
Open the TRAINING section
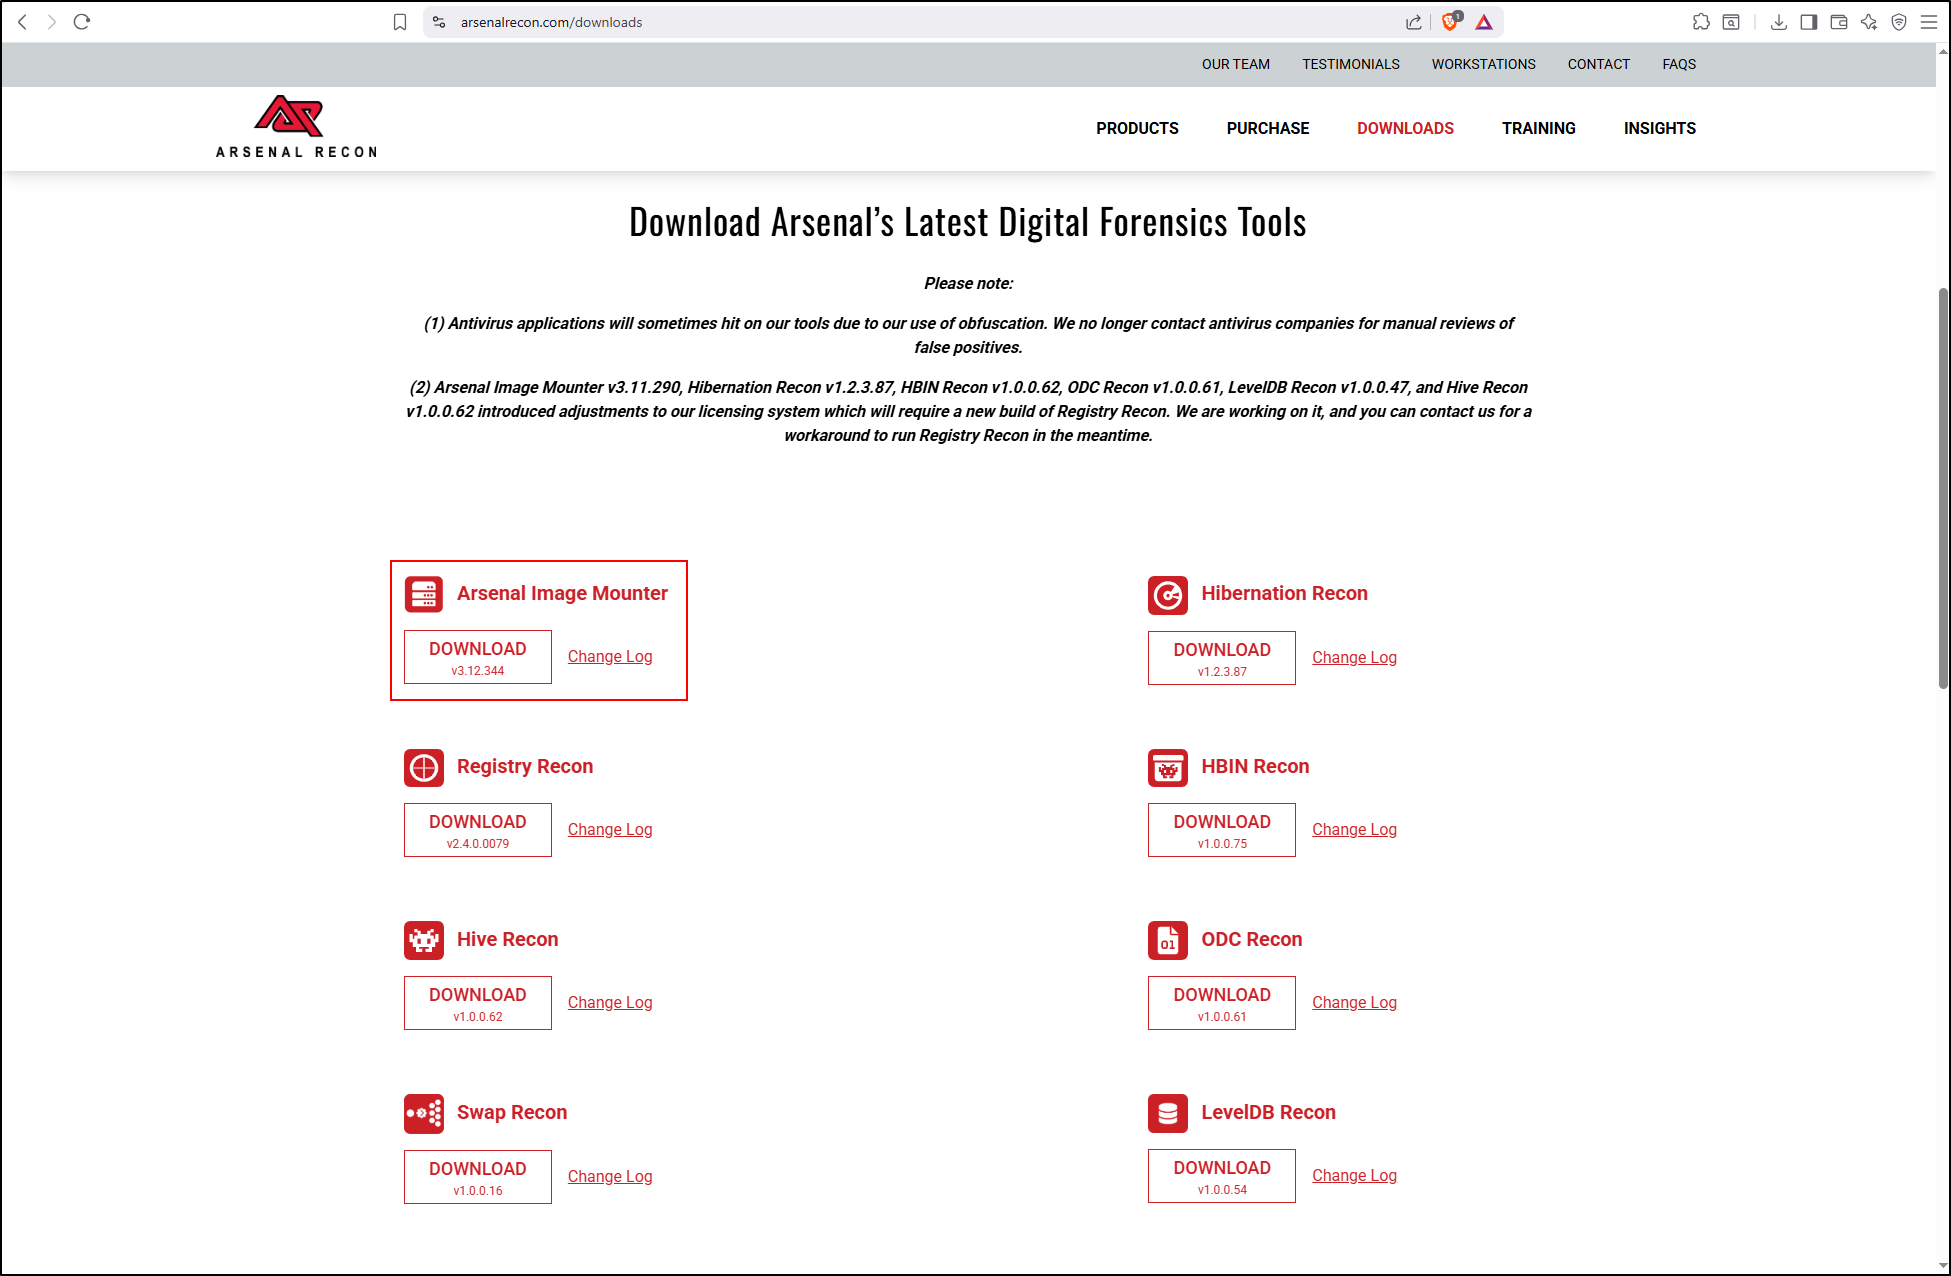click(x=1538, y=128)
